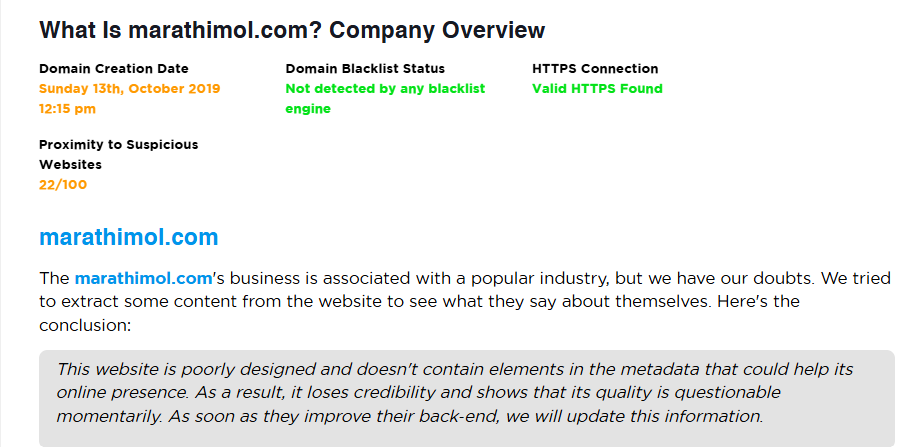Select the Domain Creation Date label
This screenshot has height=447, width=922.
tap(113, 69)
